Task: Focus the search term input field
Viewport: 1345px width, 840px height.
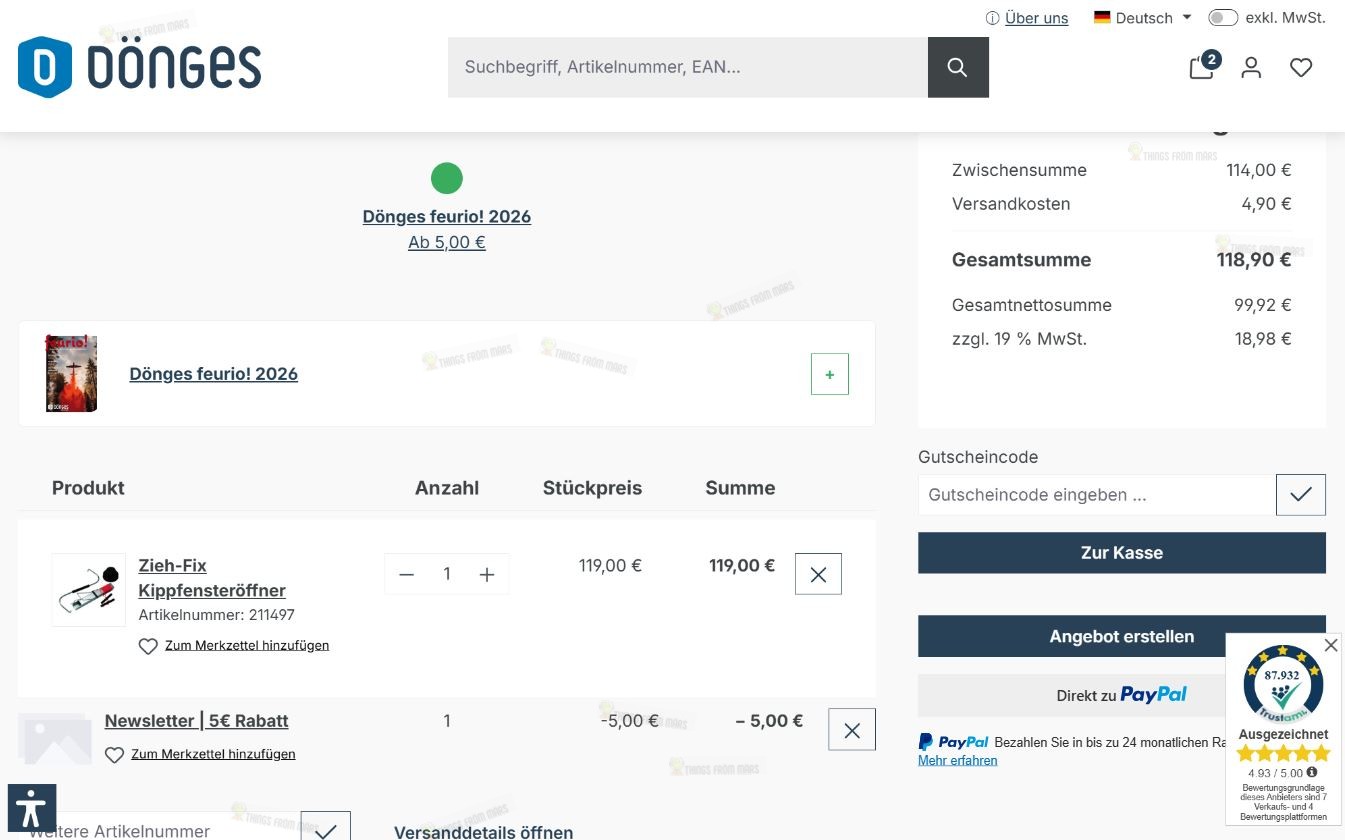Action: [688, 67]
